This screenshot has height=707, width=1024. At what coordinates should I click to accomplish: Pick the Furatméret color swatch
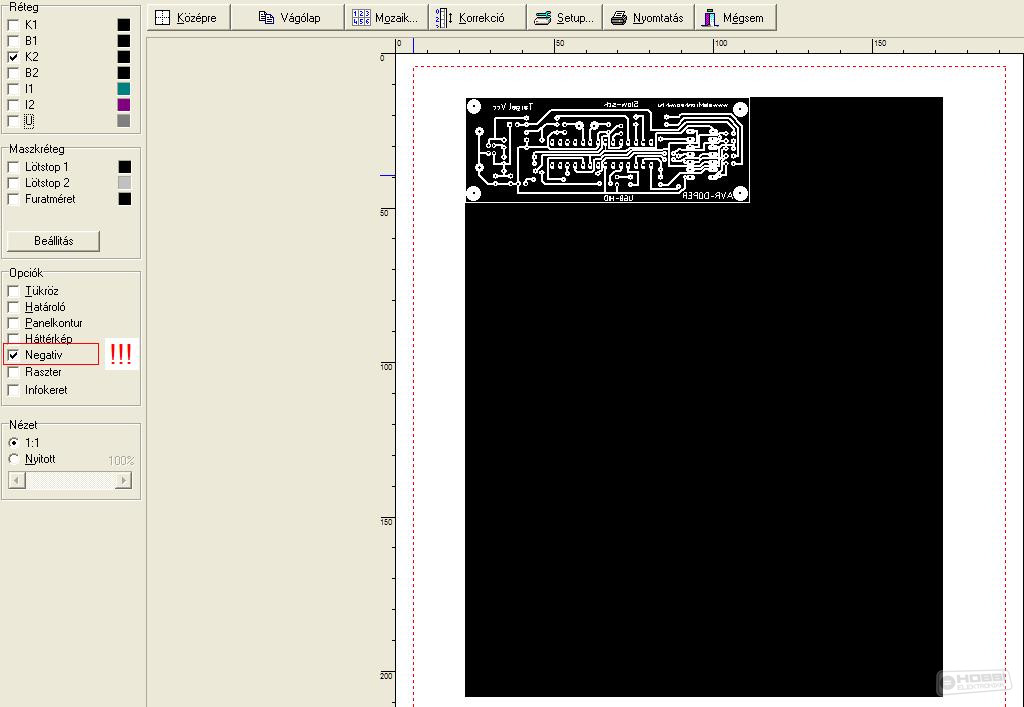[x=125, y=199]
